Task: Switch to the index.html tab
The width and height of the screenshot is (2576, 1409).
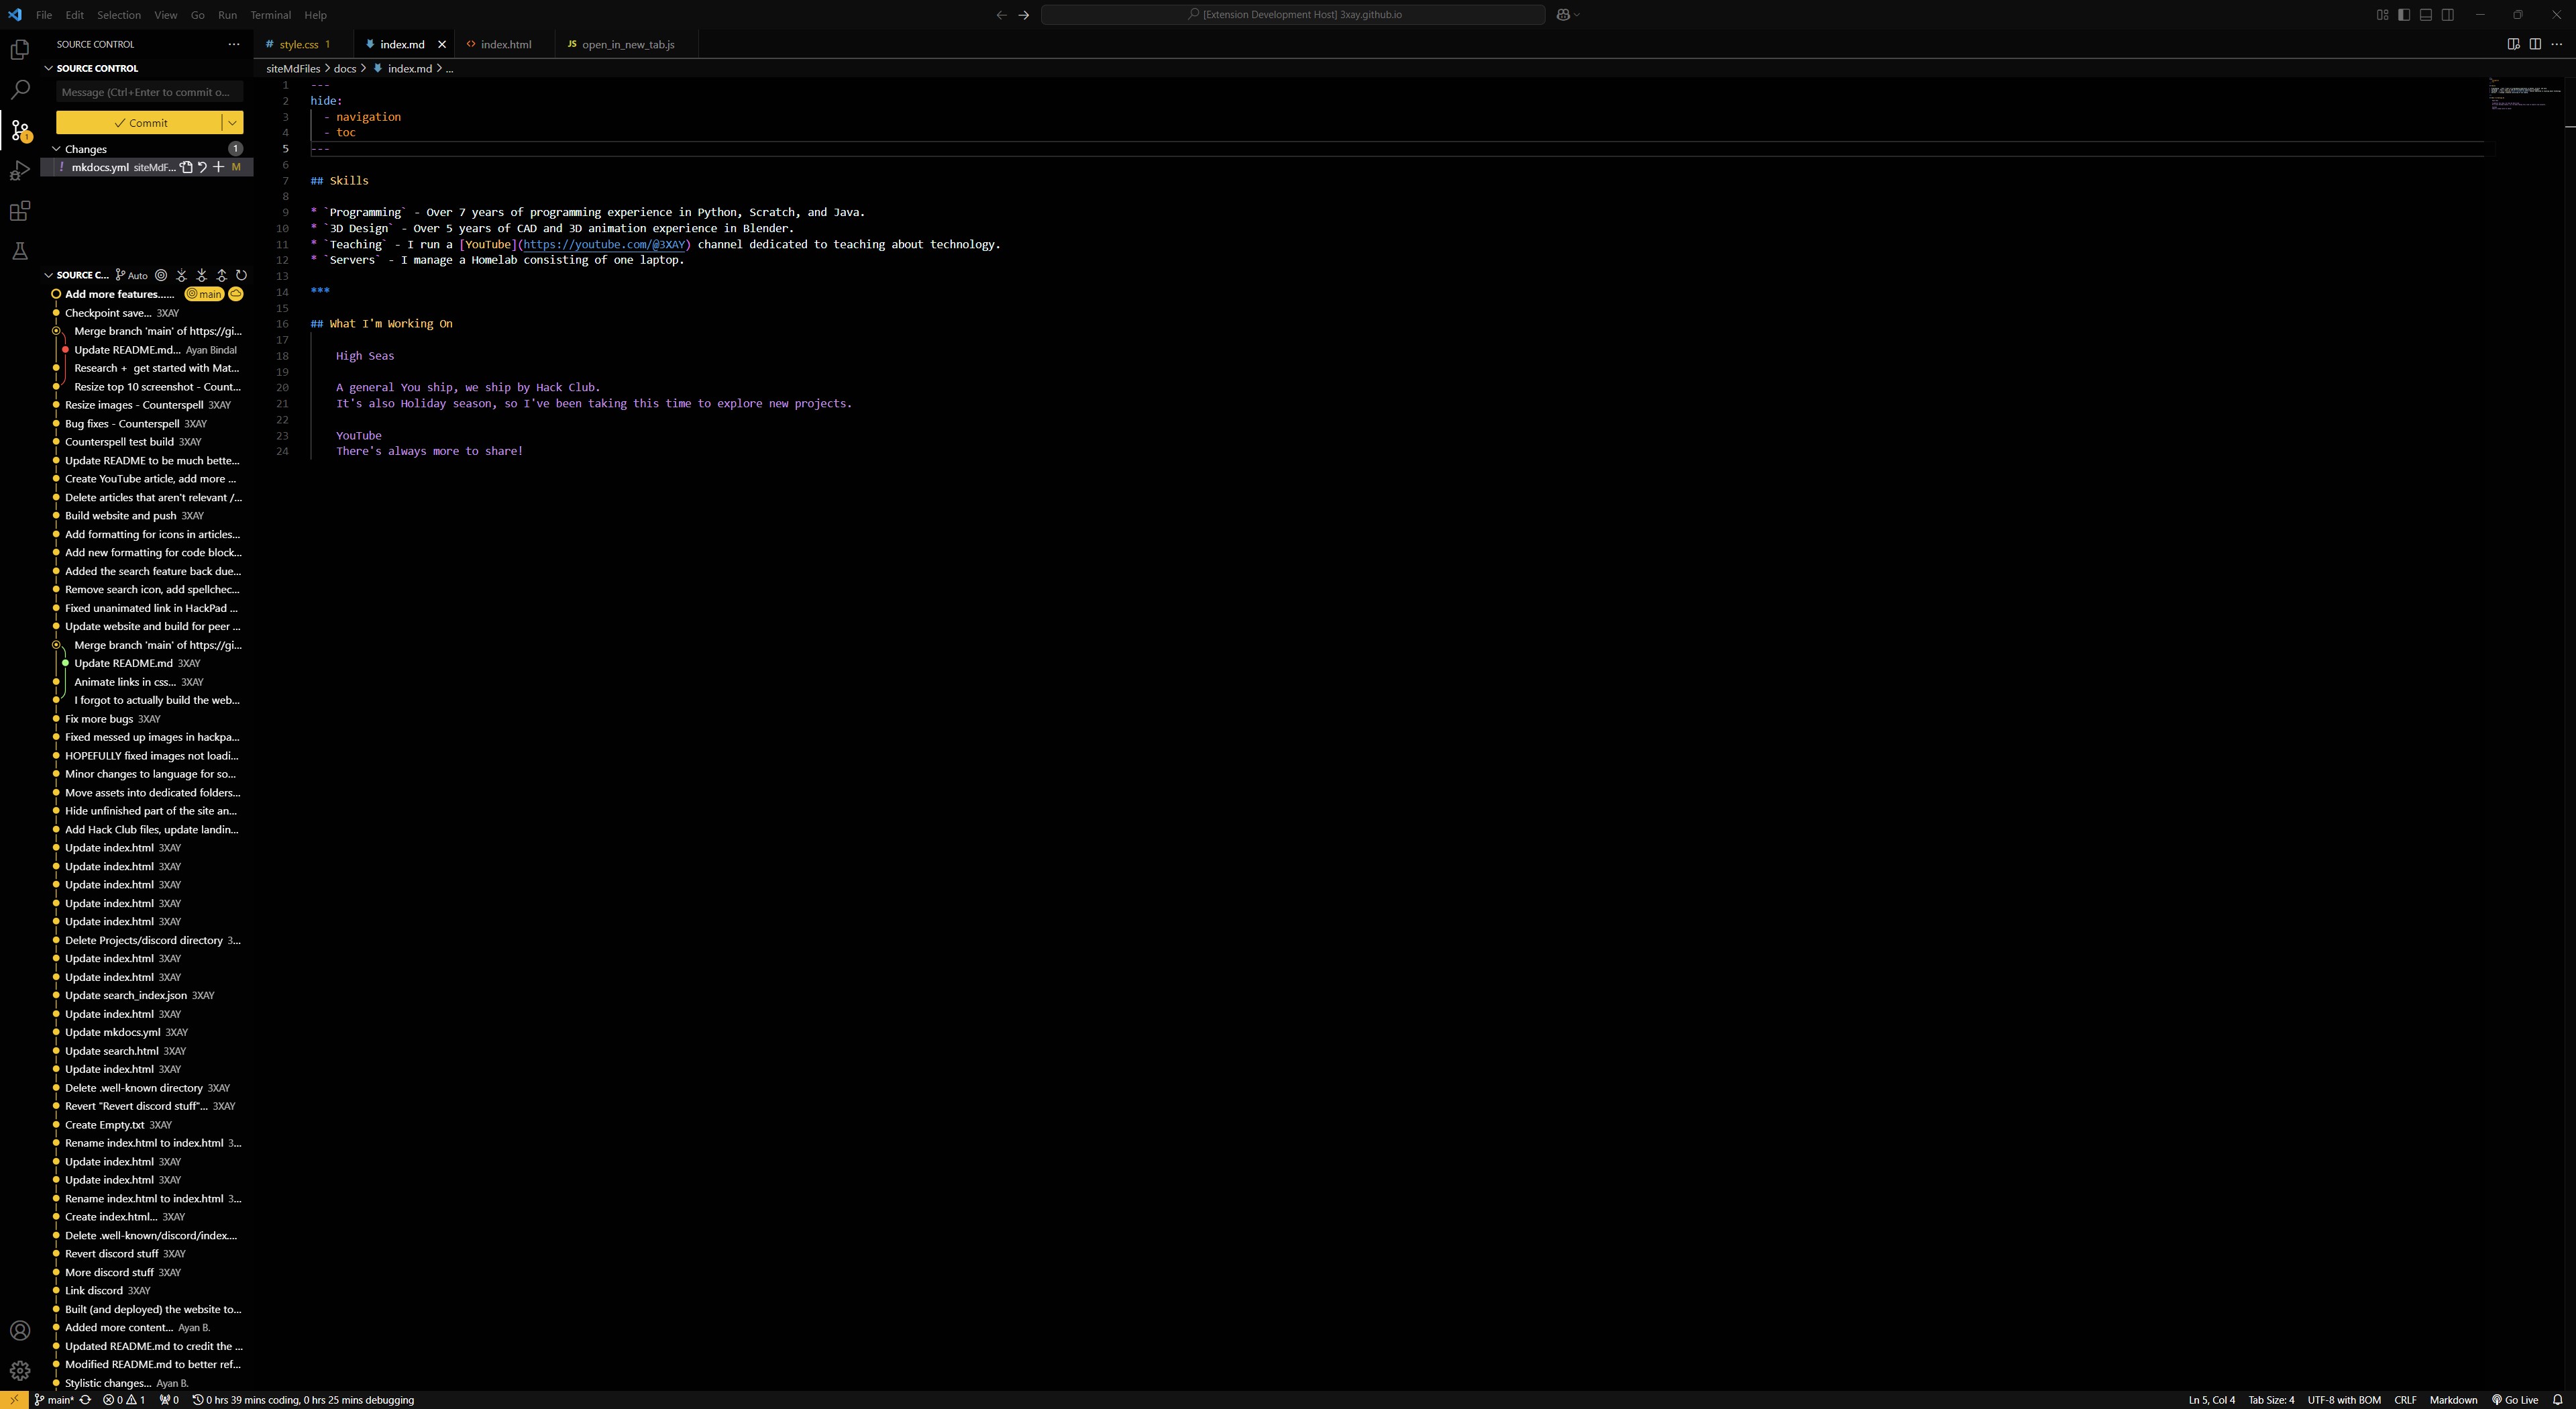Action: pos(505,44)
